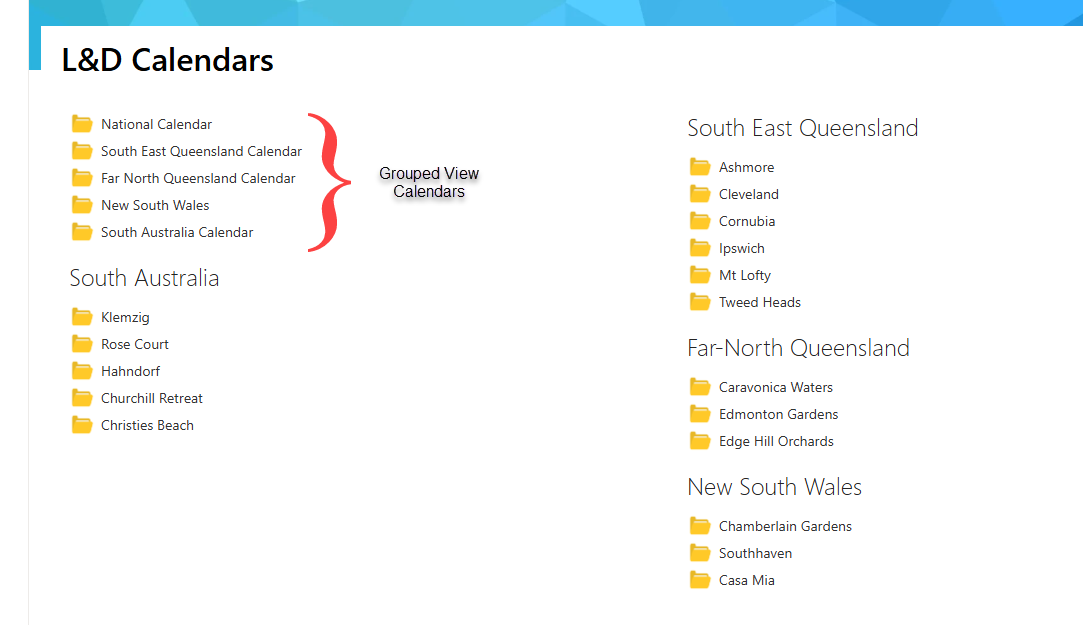Click the New South Wales section heading
1083x625 pixels.
[x=774, y=487]
